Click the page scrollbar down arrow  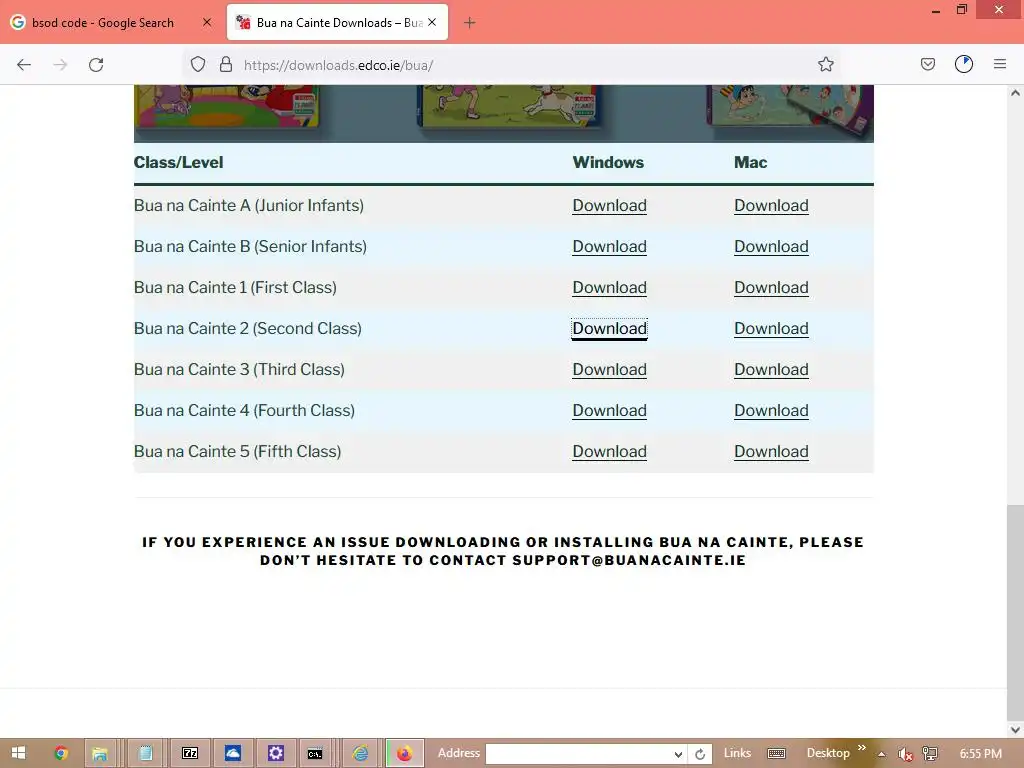tap(1015, 729)
